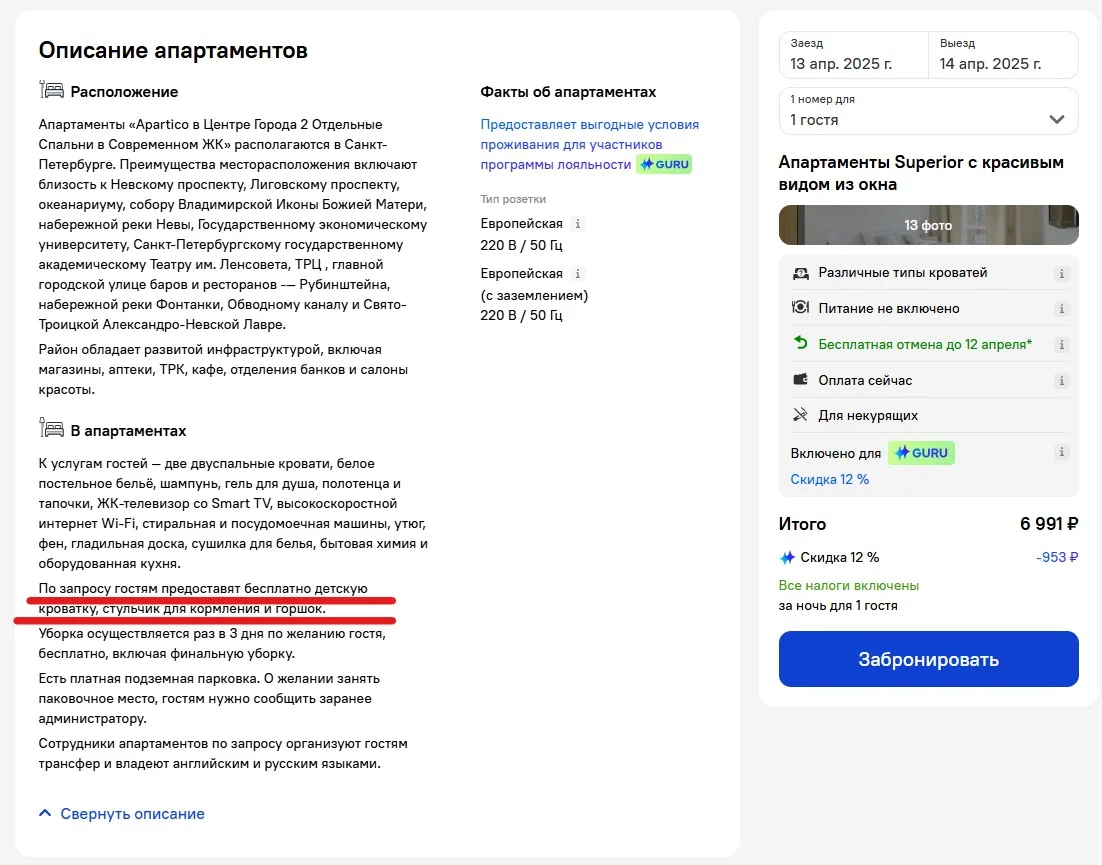
Task: Open info icon for Бесплатная отмена до 12 апреля
Action: [1061, 344]
